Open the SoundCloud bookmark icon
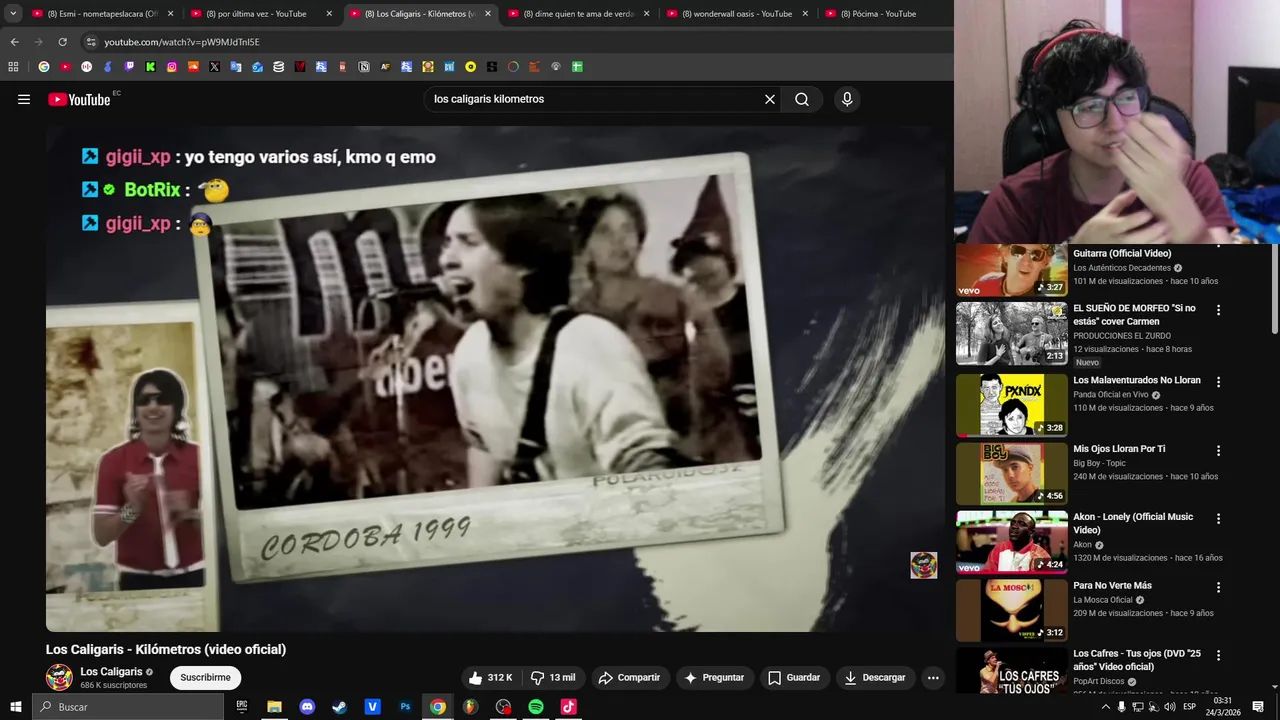 (x=193, y=67)
